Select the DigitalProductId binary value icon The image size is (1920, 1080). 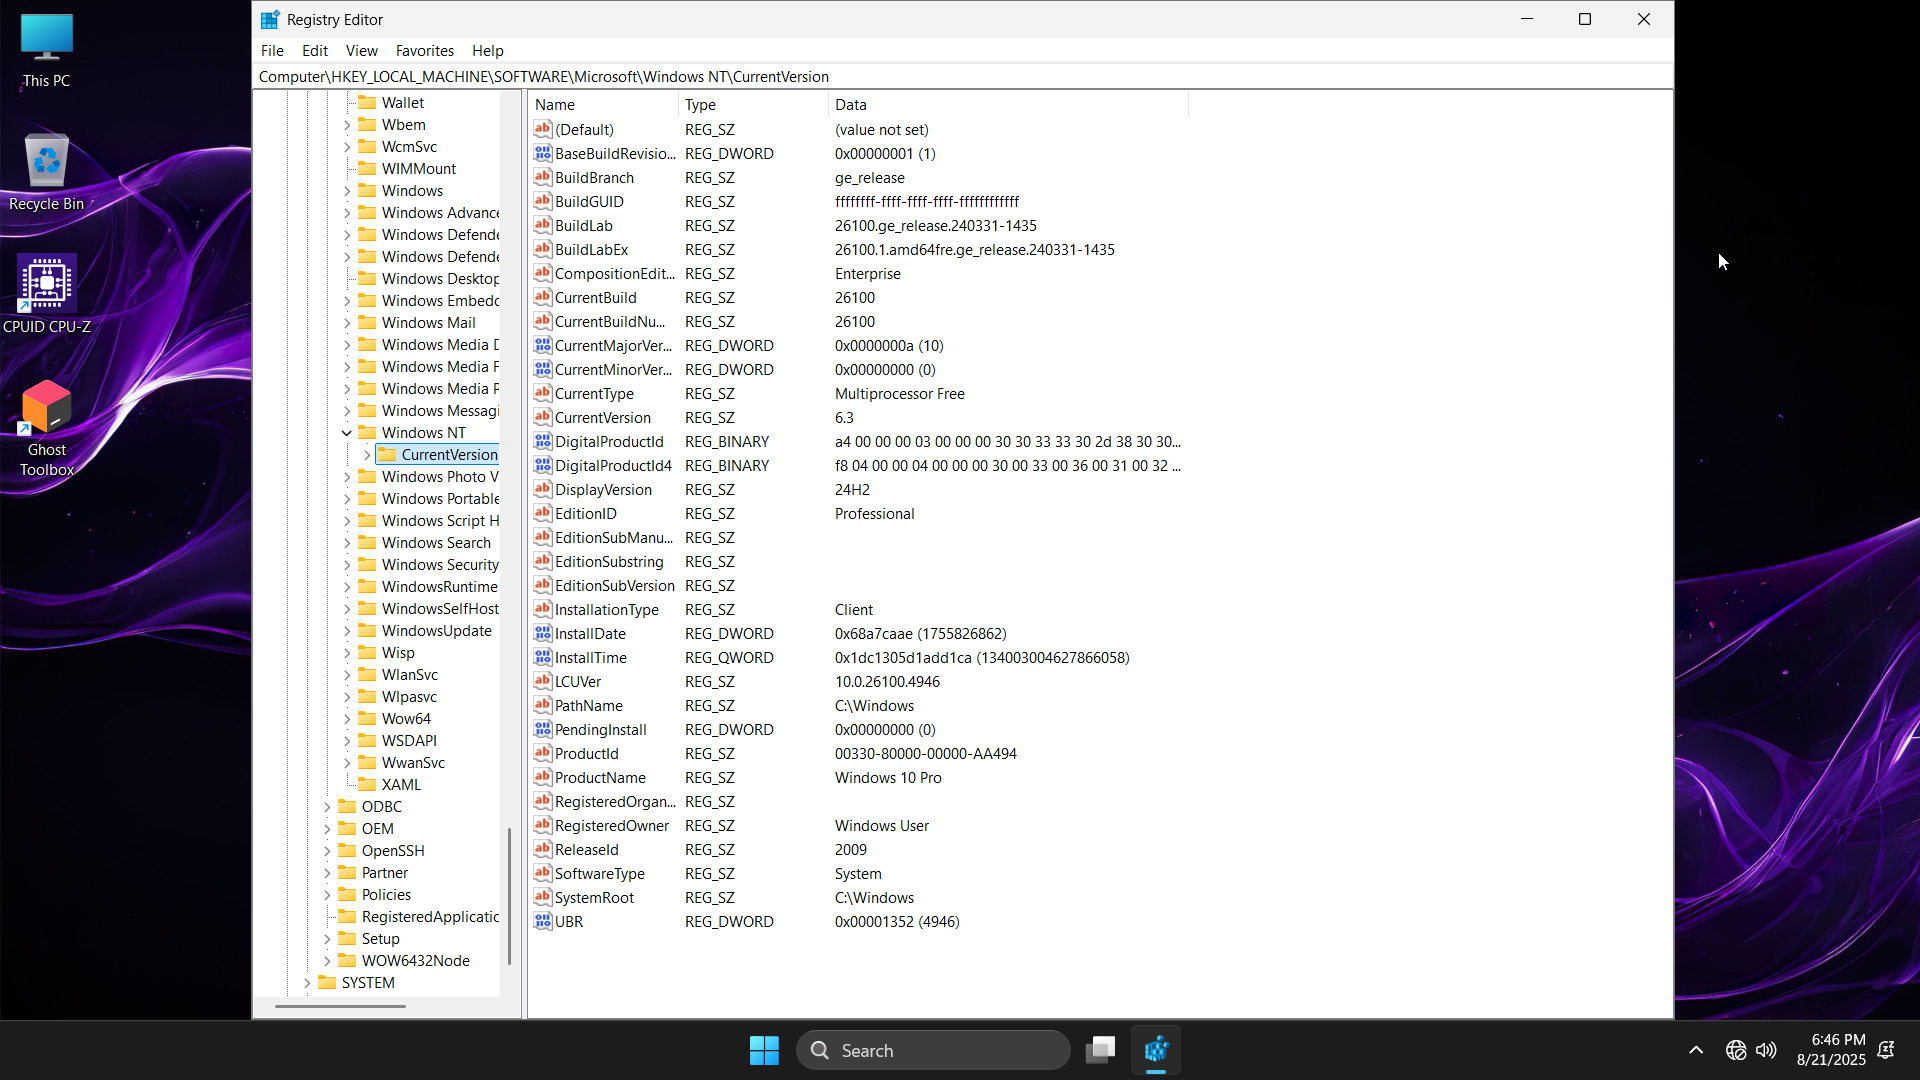coord(542,441)
